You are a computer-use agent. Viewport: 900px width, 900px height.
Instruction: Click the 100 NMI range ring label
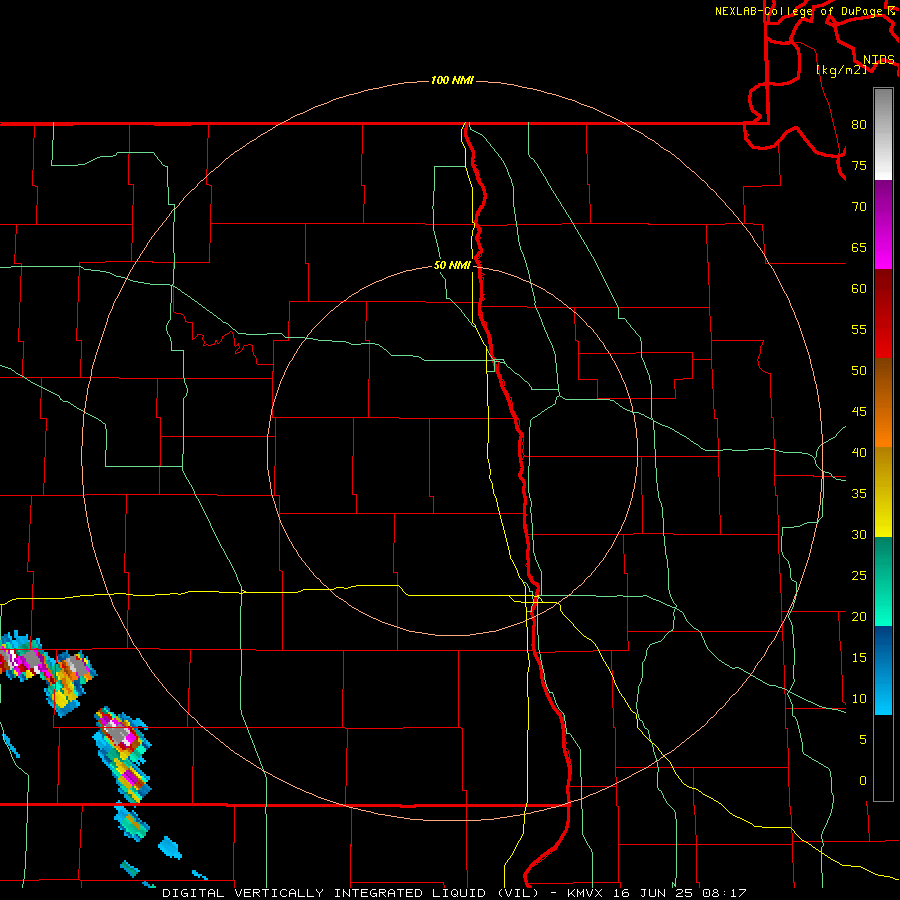point(452,80)
